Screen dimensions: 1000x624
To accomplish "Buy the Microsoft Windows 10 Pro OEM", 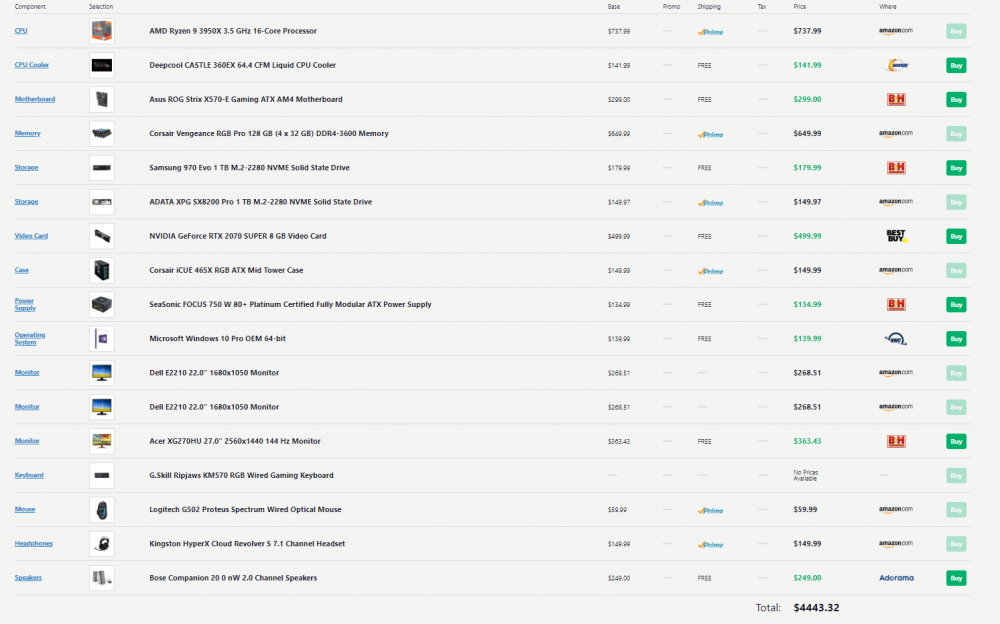I will pyautogui.click(x=956, y=339).
